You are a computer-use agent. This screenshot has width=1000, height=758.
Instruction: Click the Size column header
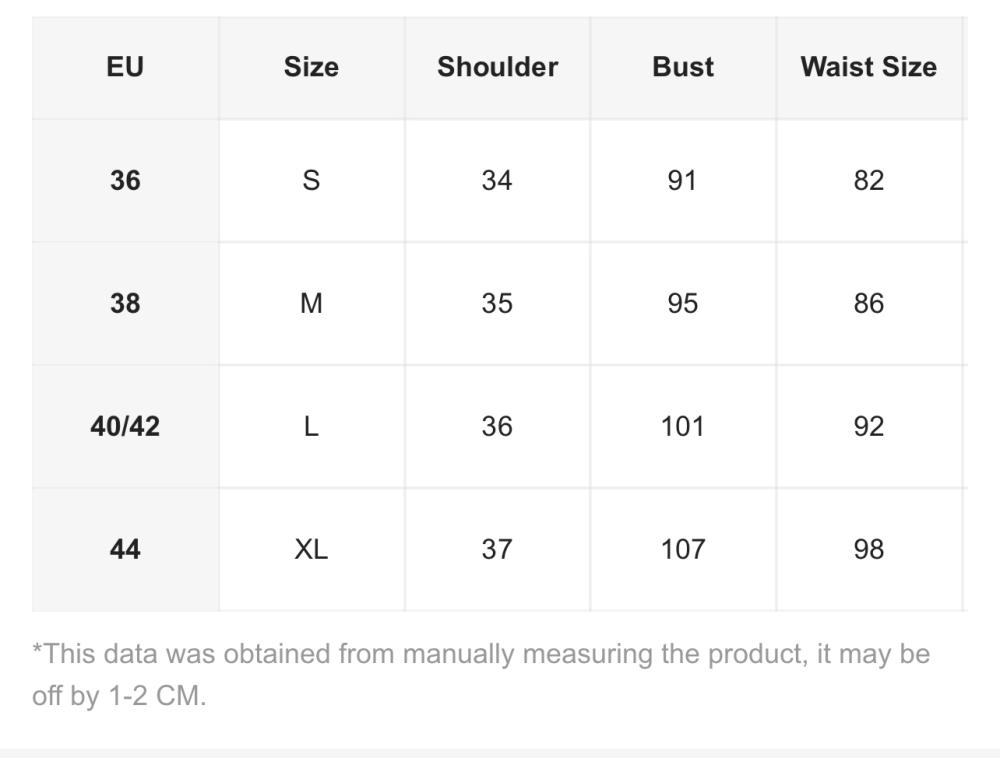(311, 67)
